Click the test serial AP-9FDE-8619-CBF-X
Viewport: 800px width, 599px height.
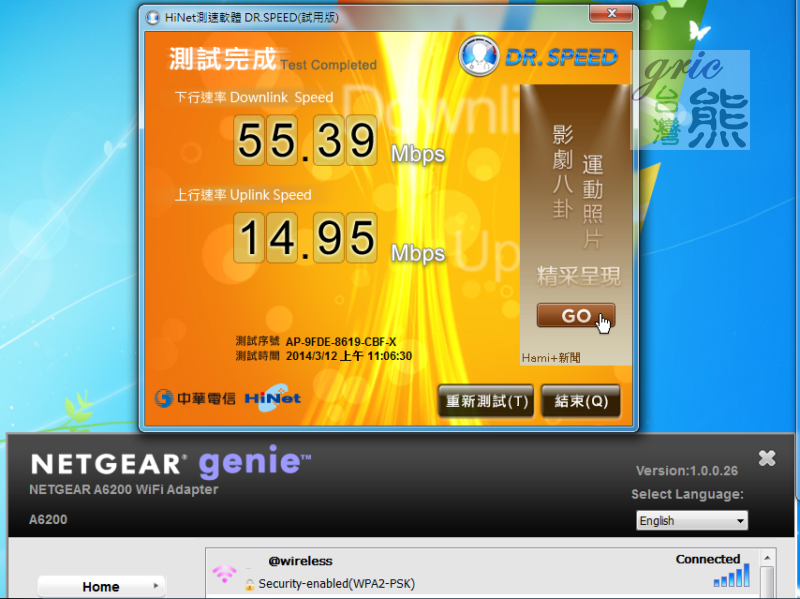pos(341,342)
